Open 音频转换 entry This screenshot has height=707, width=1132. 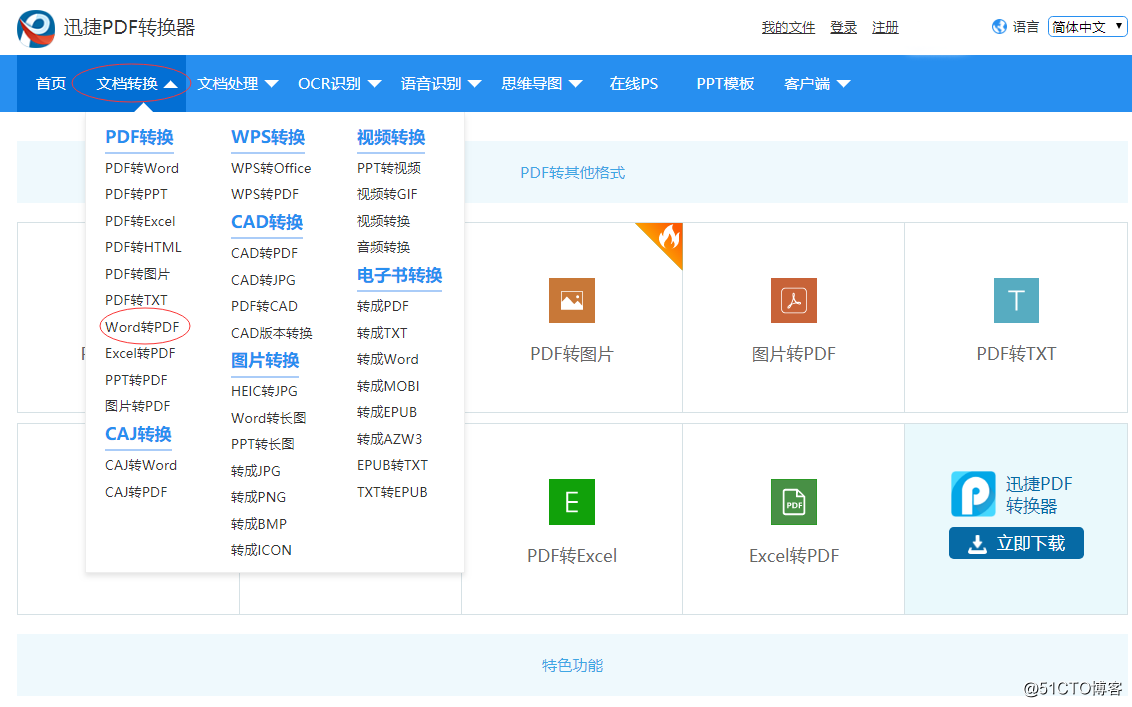[x=383, y=247]
